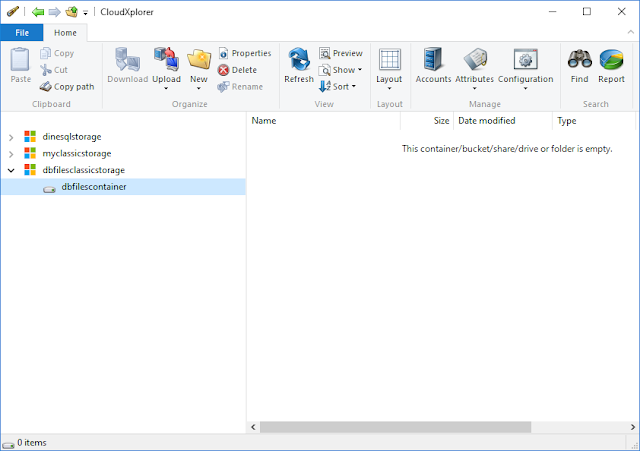This screenshot has width=640, height=451.
Task: Click the red Delete icon
Action: point(223,70)
